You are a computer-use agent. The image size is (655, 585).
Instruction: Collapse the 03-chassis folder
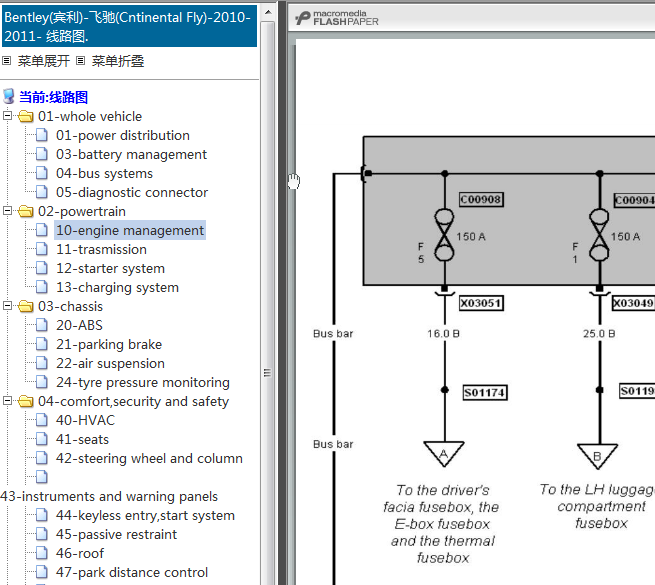8,306
